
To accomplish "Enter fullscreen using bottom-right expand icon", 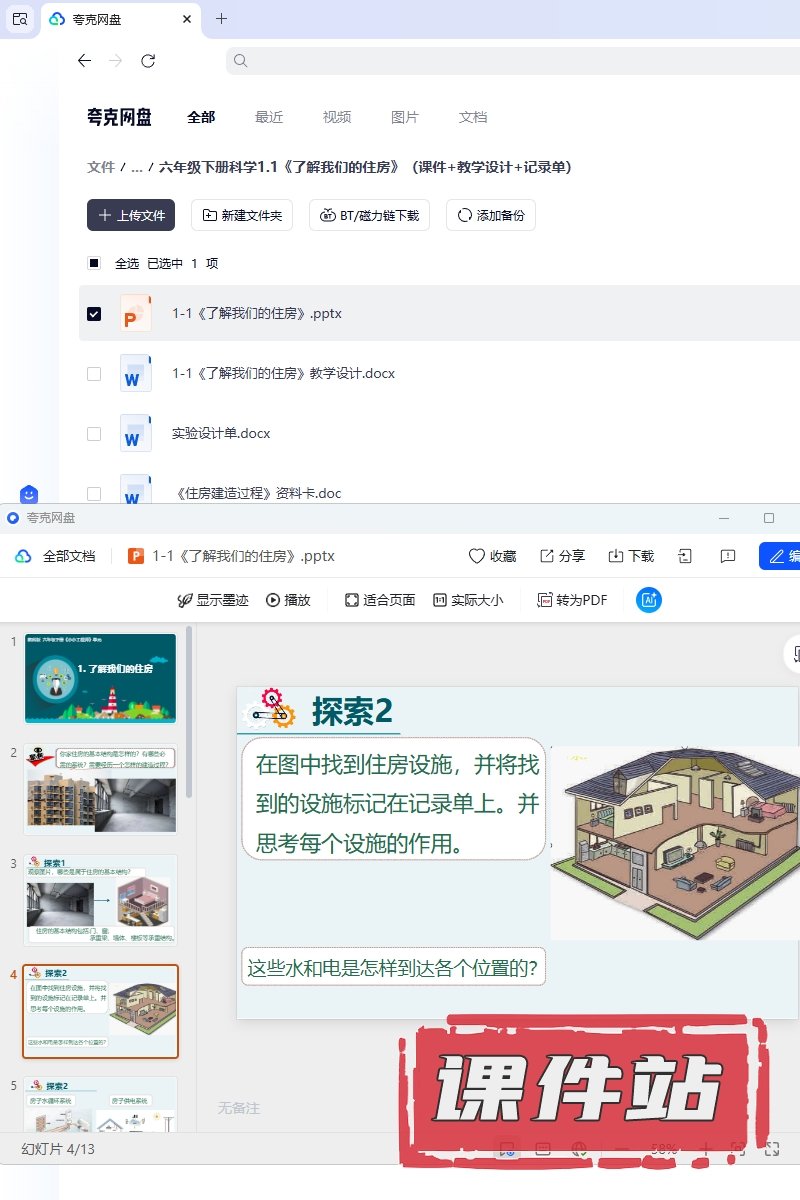I will [x=771, y=1150].
